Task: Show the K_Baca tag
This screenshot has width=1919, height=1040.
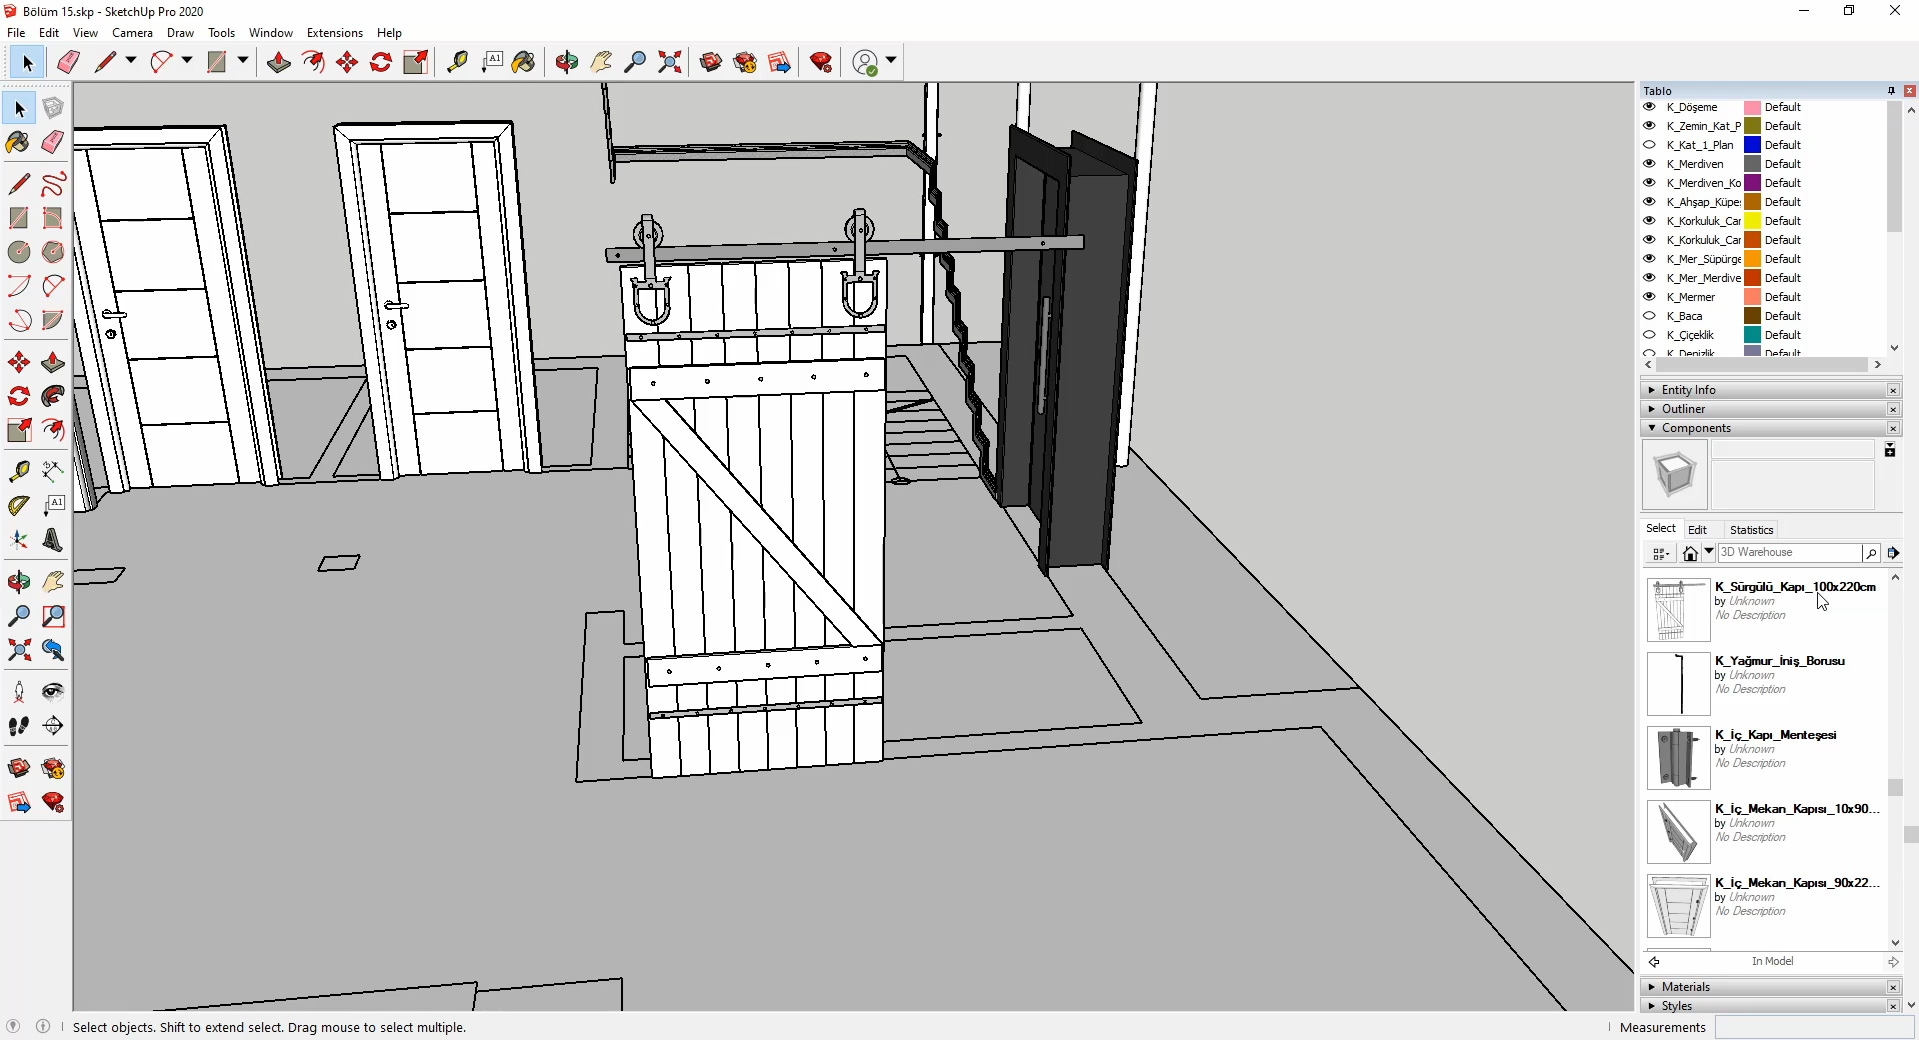Action: pyautogui.click(x=1650, y=316)
